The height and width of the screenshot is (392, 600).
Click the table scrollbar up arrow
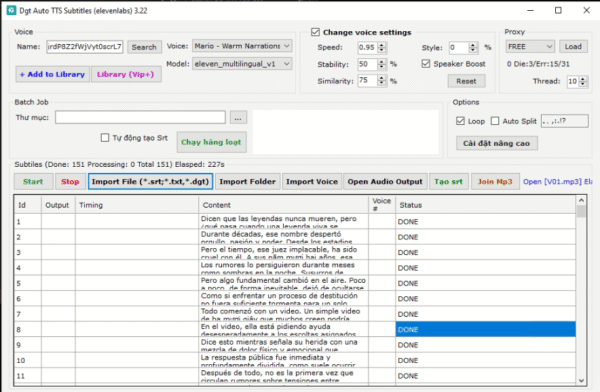[x=581, y=200]
